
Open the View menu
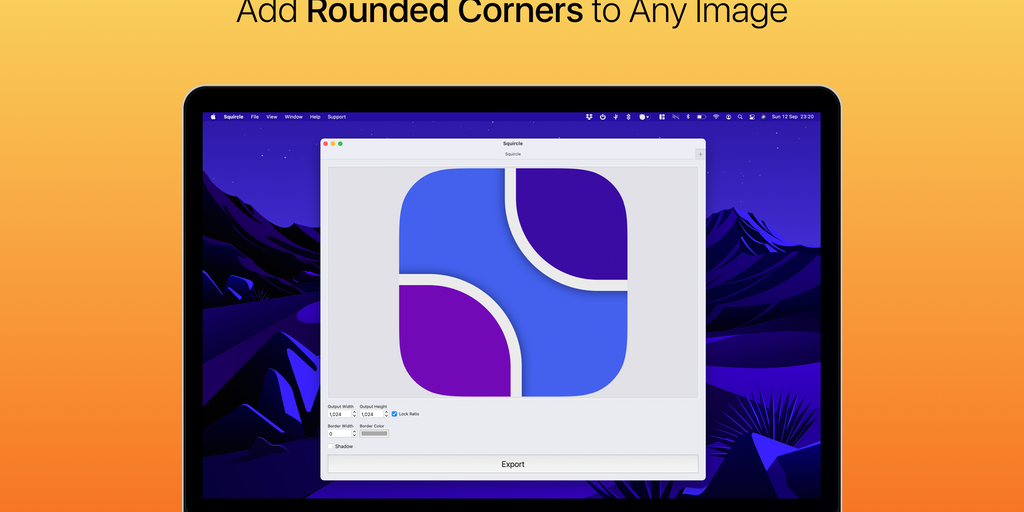[272, 117]
